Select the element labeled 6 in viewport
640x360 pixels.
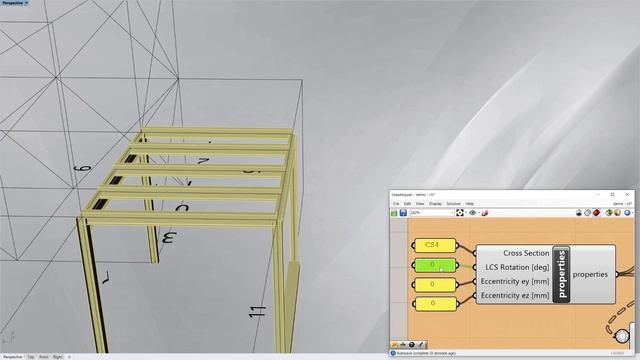coord(83,168)
